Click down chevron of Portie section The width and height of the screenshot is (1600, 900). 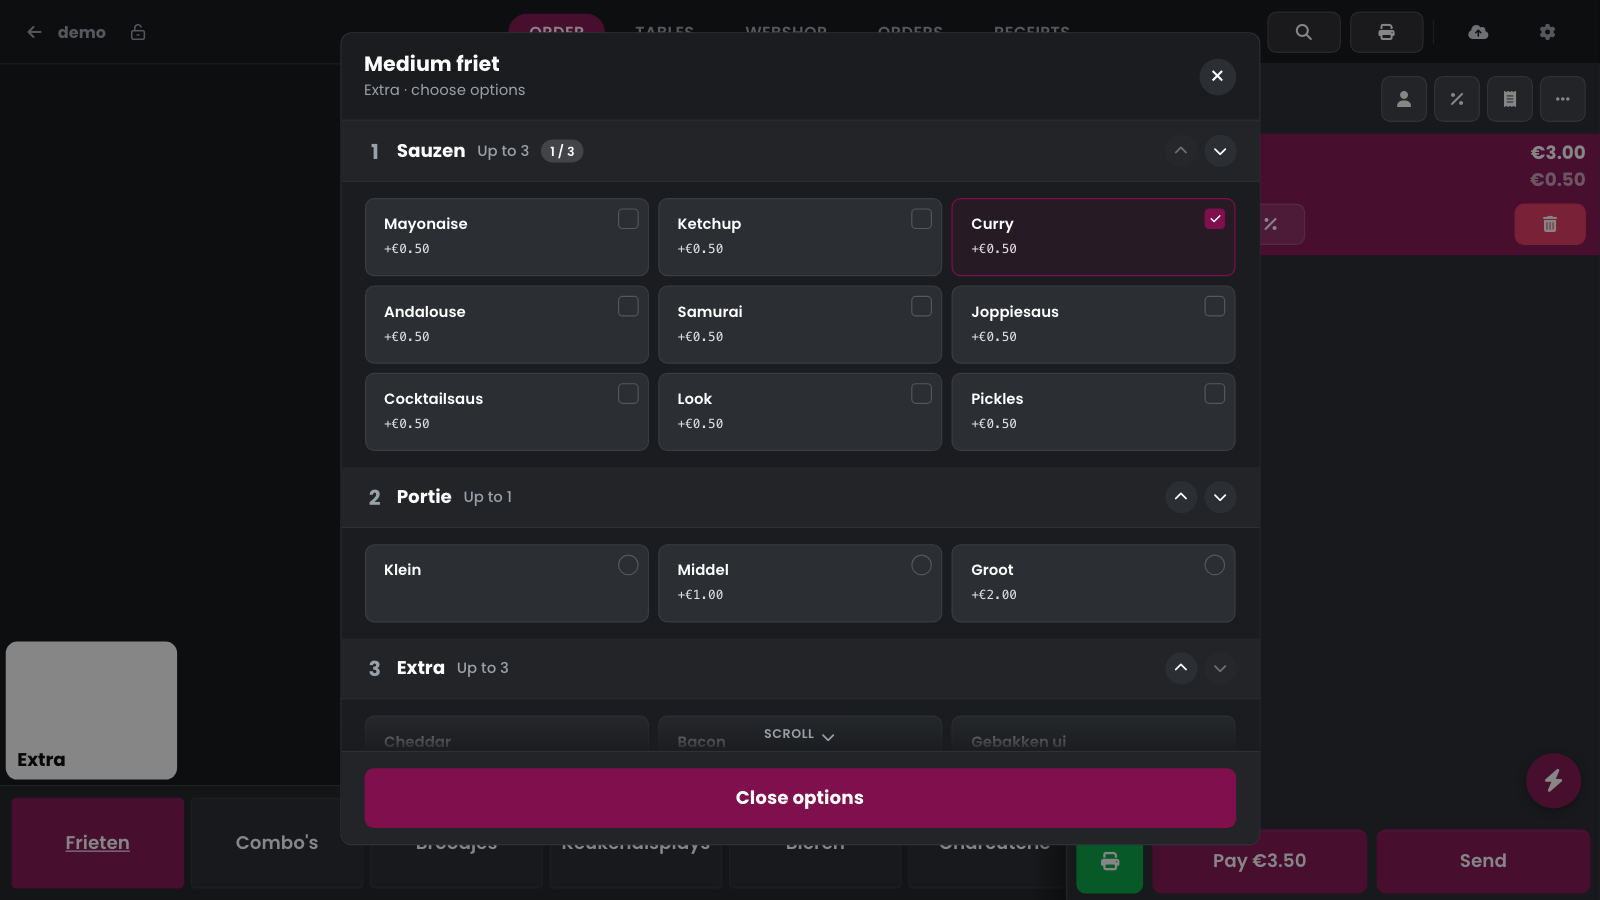(x=1220, y=497)
